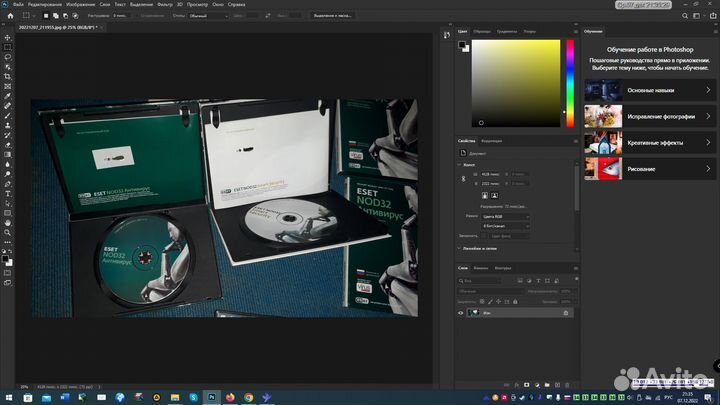Select the Lasso tool
The width and height of the screenshot is (720, 405).
coord(7,57)
